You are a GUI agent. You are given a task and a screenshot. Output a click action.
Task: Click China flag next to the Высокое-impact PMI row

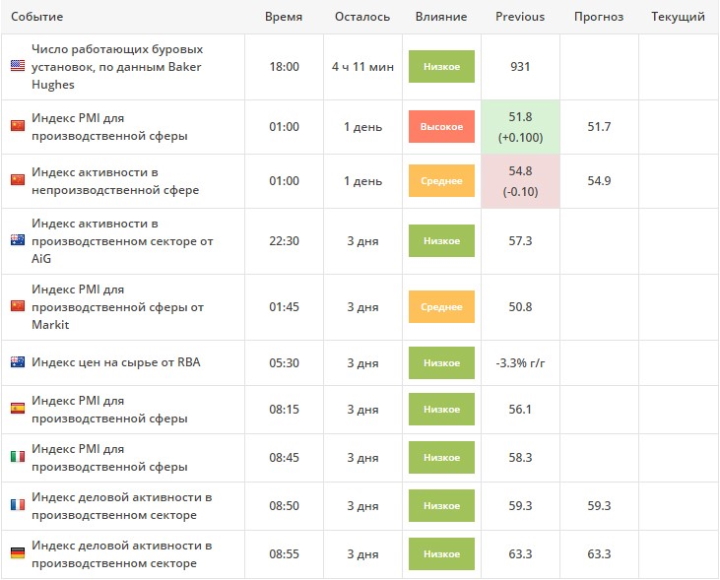click(17, 126)
